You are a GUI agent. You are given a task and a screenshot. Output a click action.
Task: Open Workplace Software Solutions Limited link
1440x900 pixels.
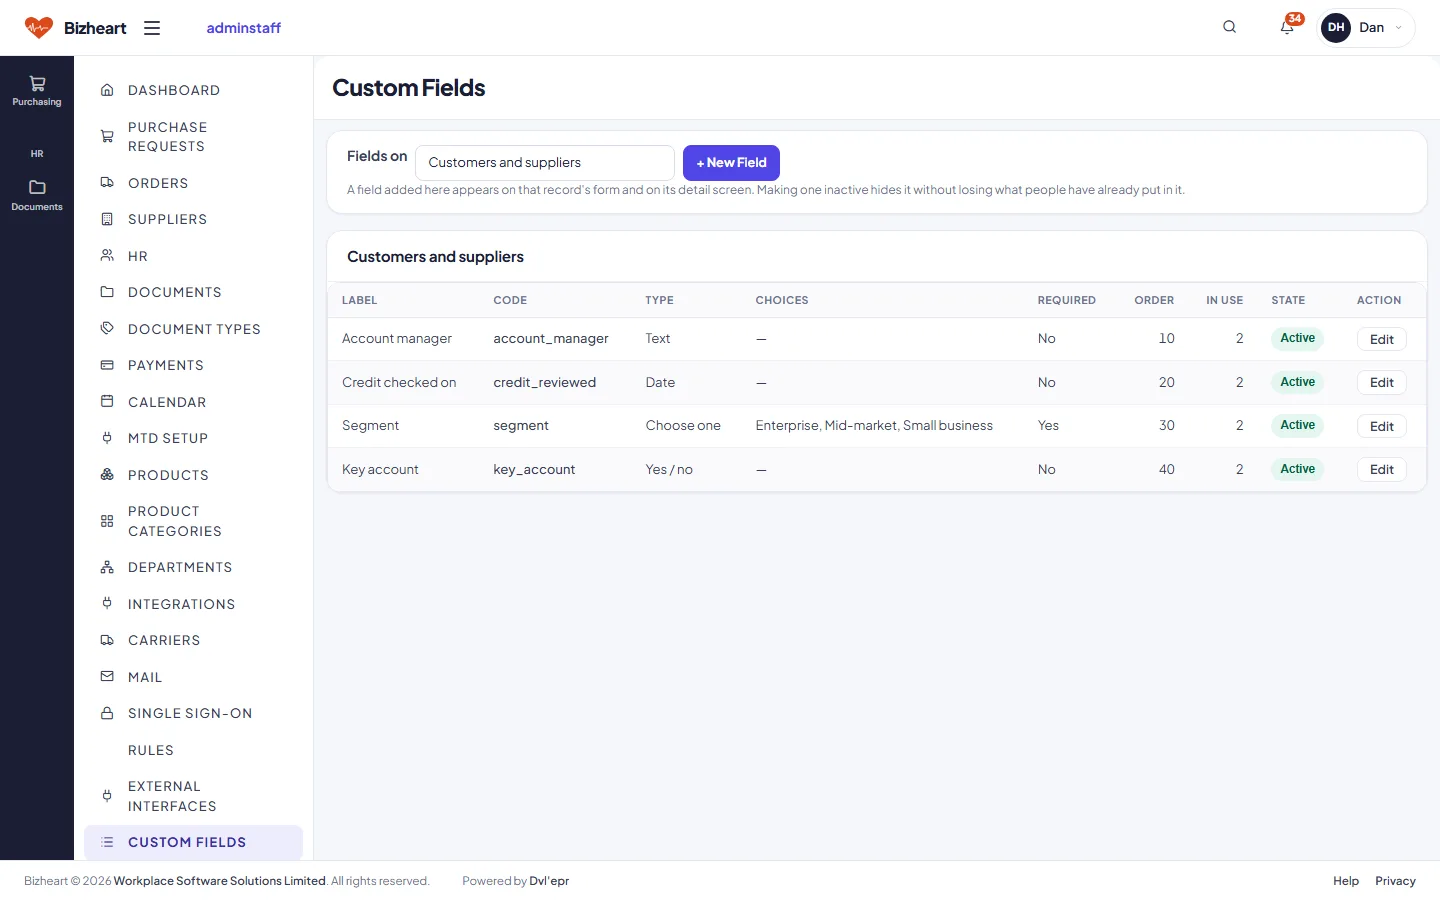[220, 881]
